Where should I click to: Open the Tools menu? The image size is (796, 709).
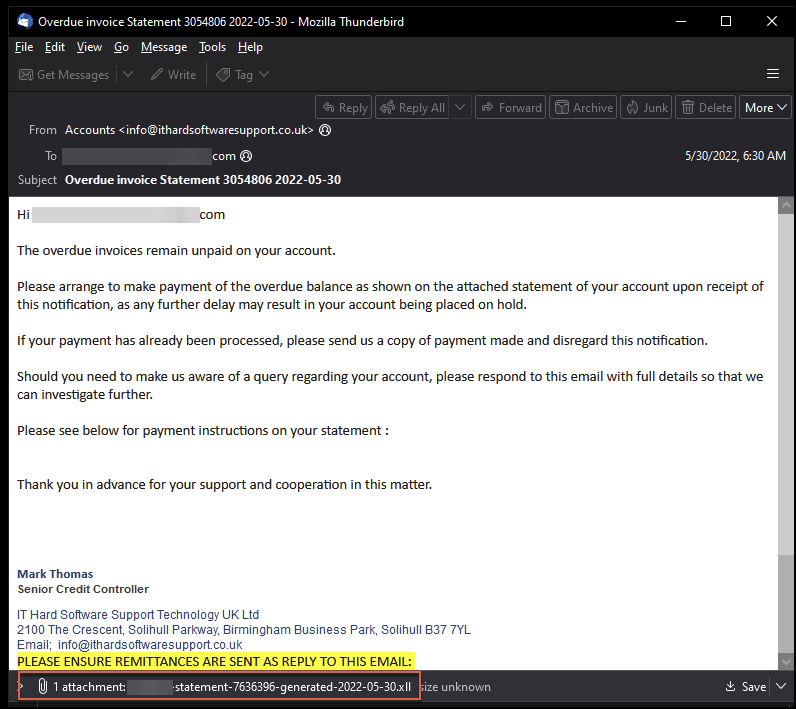pos(212,47)
